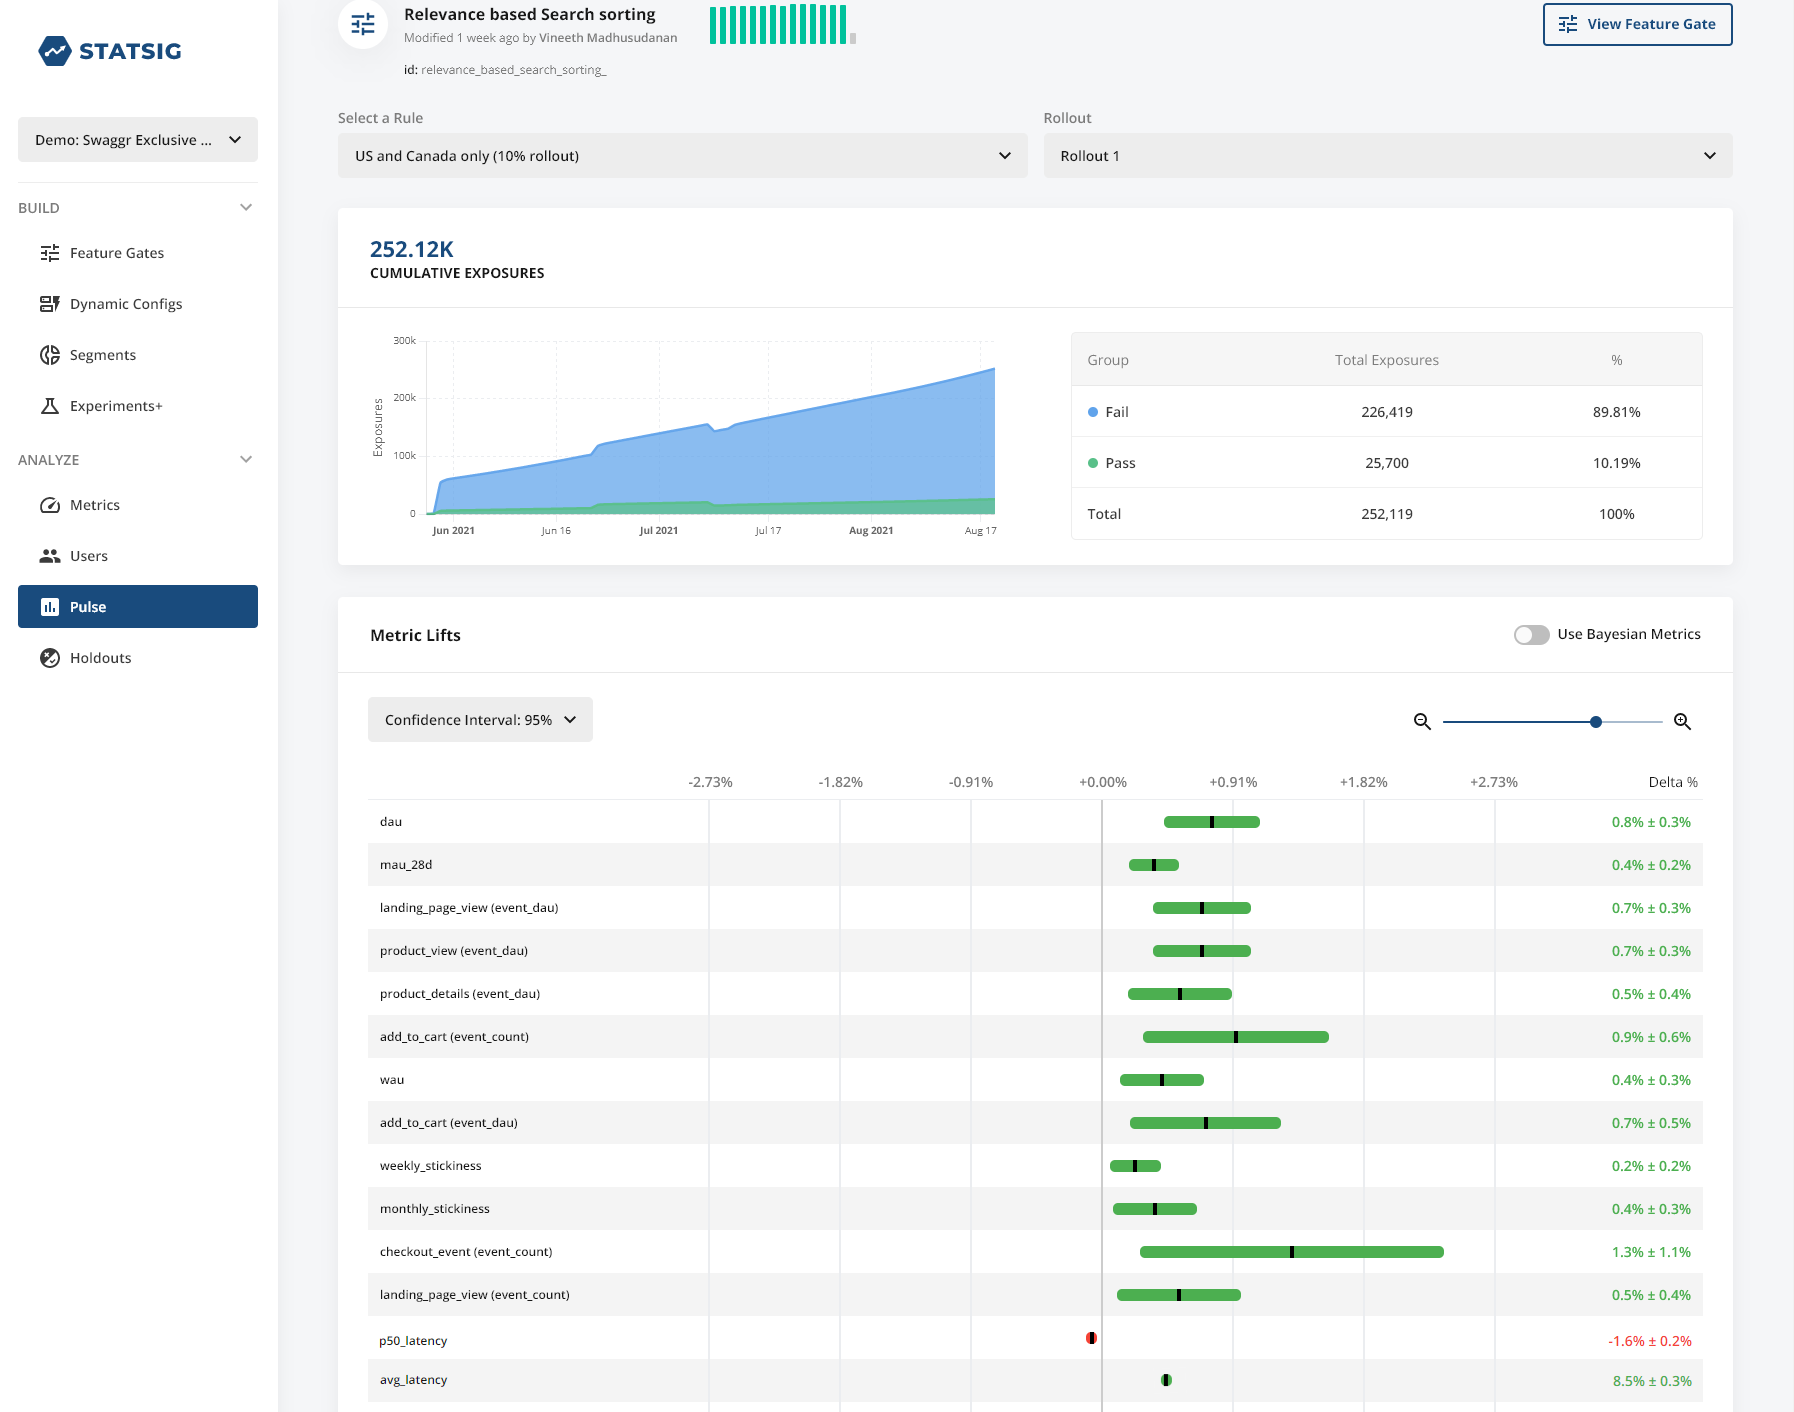Open the Rollout 1 dropdown

[x=1387, y=156]
